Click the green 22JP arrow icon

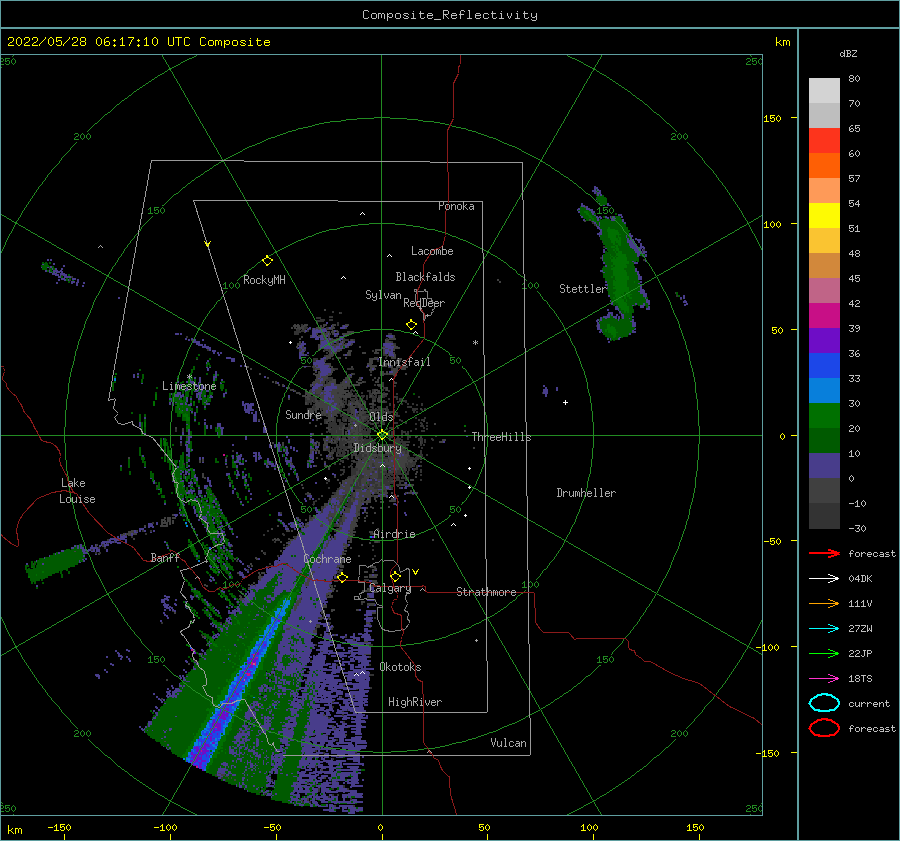(x=824, y=653)
